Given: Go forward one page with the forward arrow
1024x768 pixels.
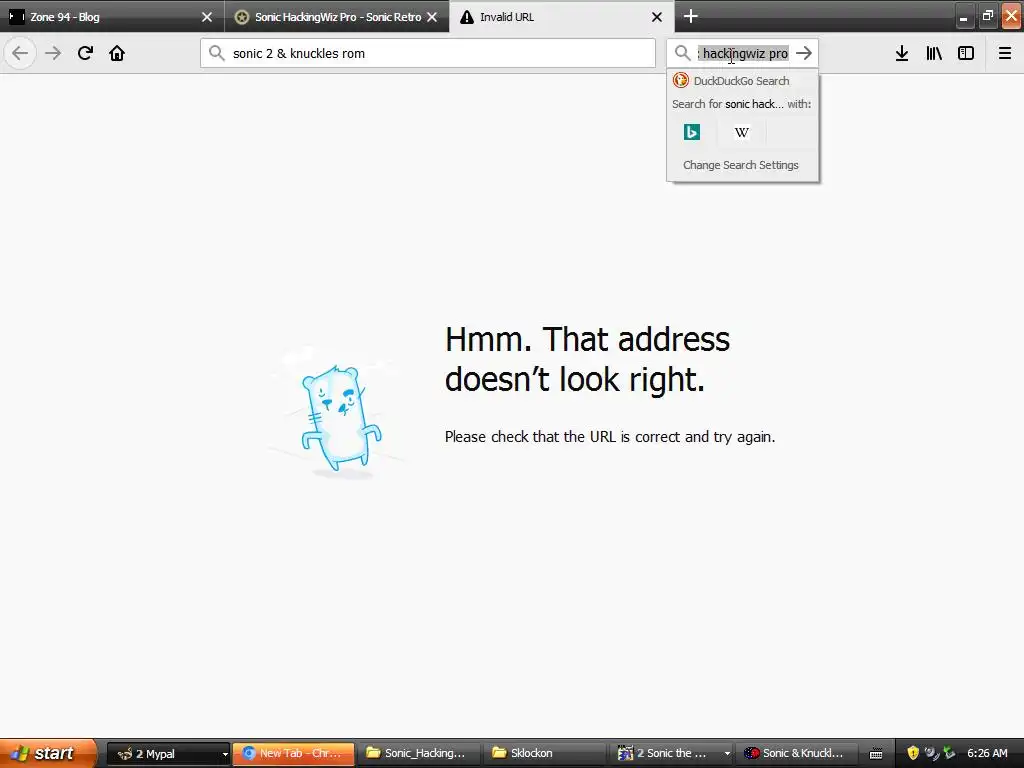Looking at the screenshot, I should coord(53,53).
